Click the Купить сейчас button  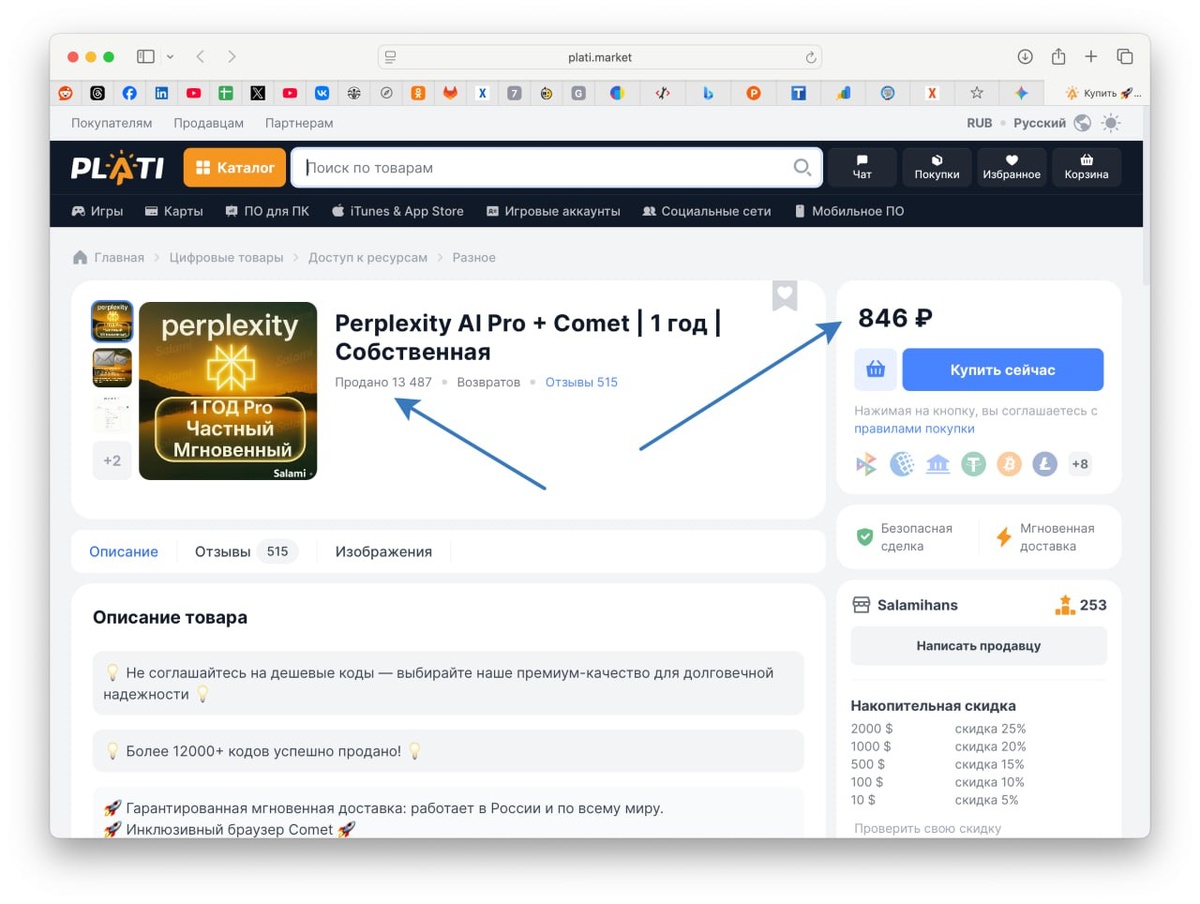point(1003,370)
